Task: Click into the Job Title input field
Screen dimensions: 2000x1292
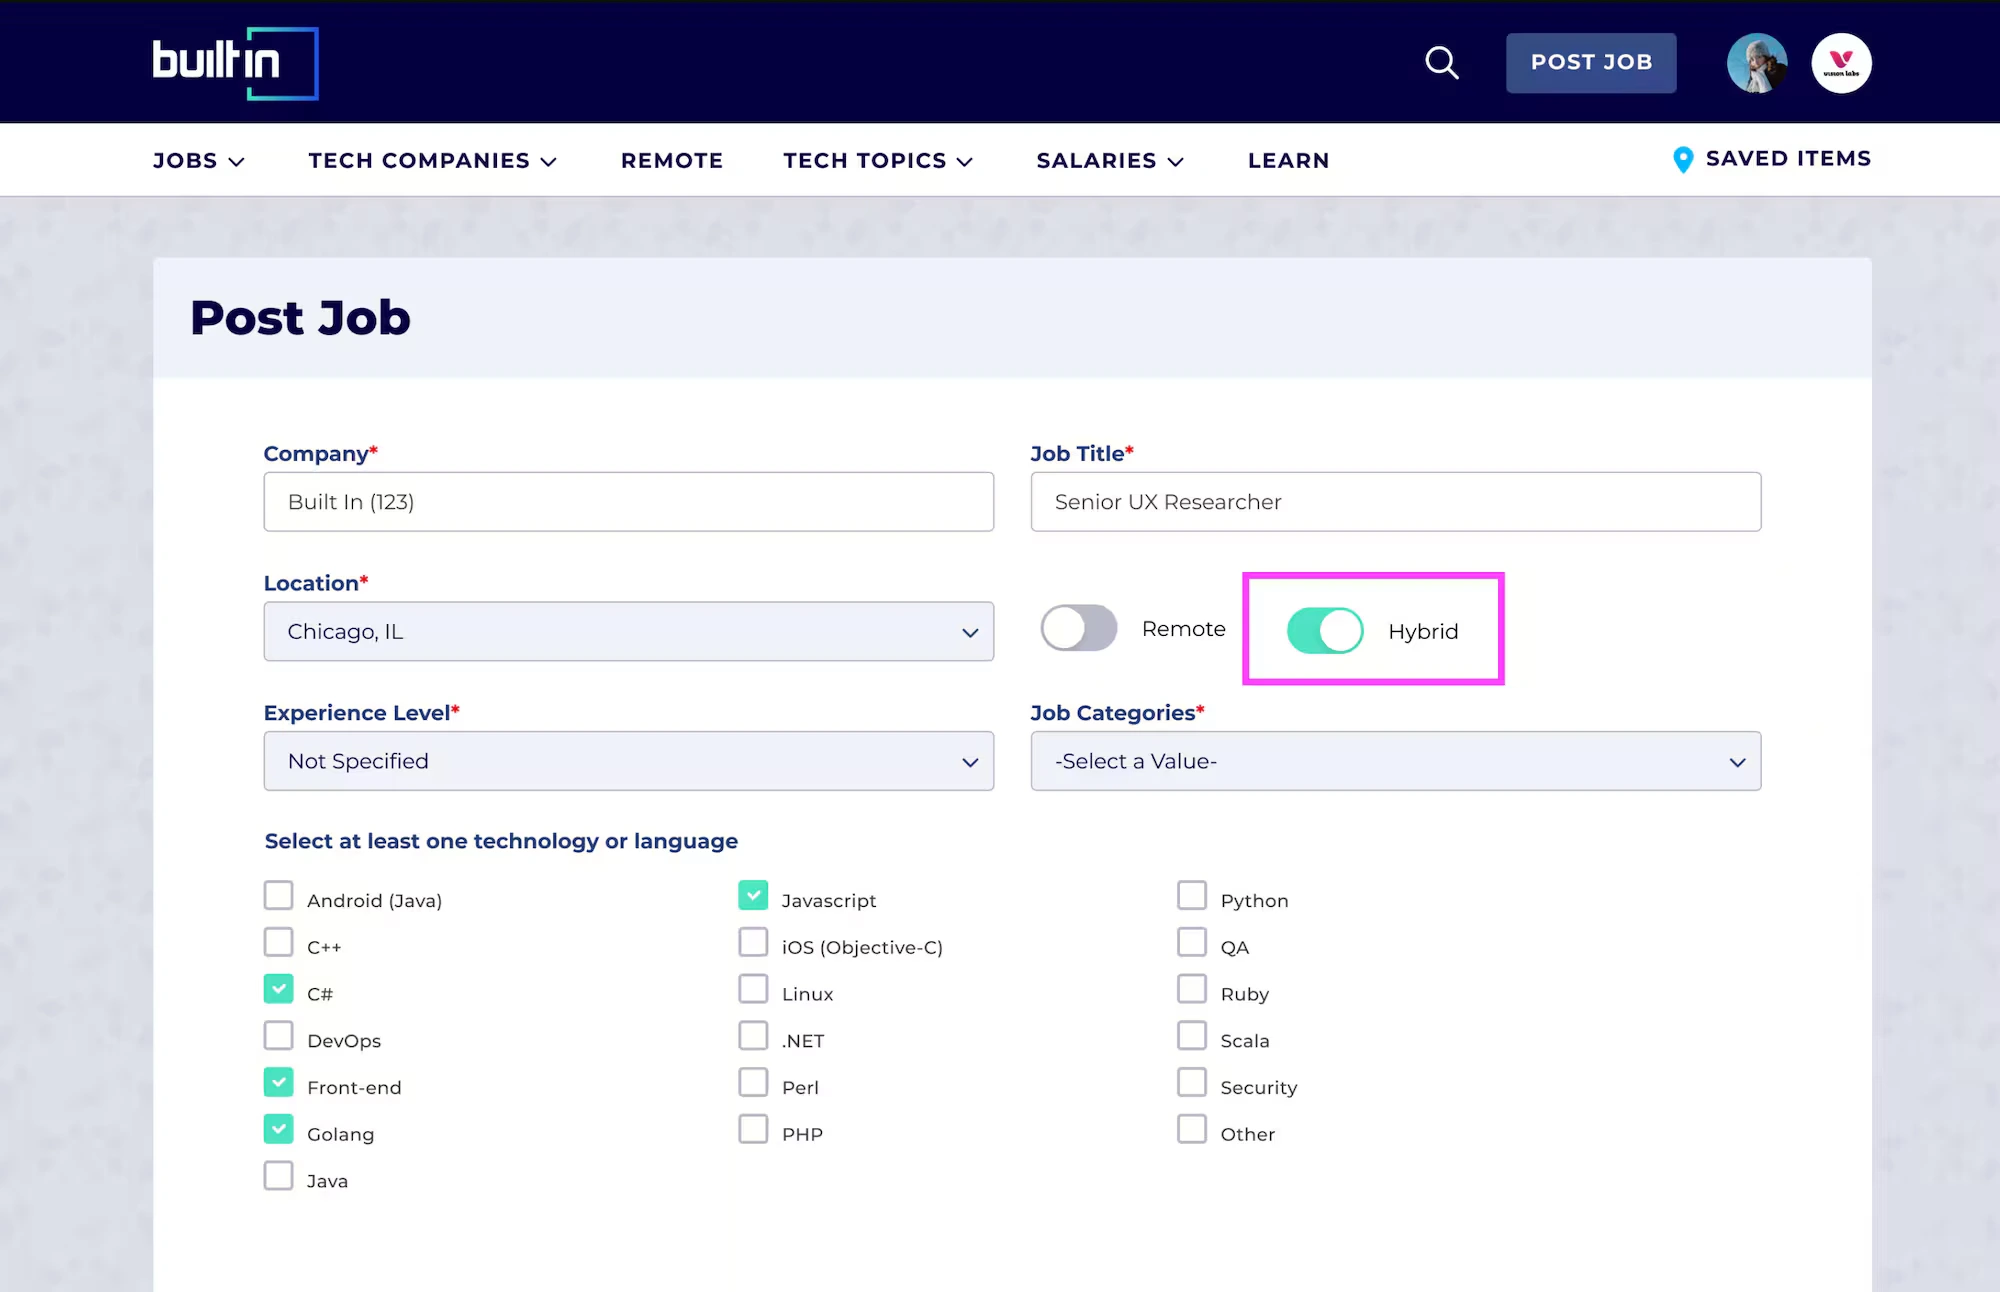Action: point(1395,502)
